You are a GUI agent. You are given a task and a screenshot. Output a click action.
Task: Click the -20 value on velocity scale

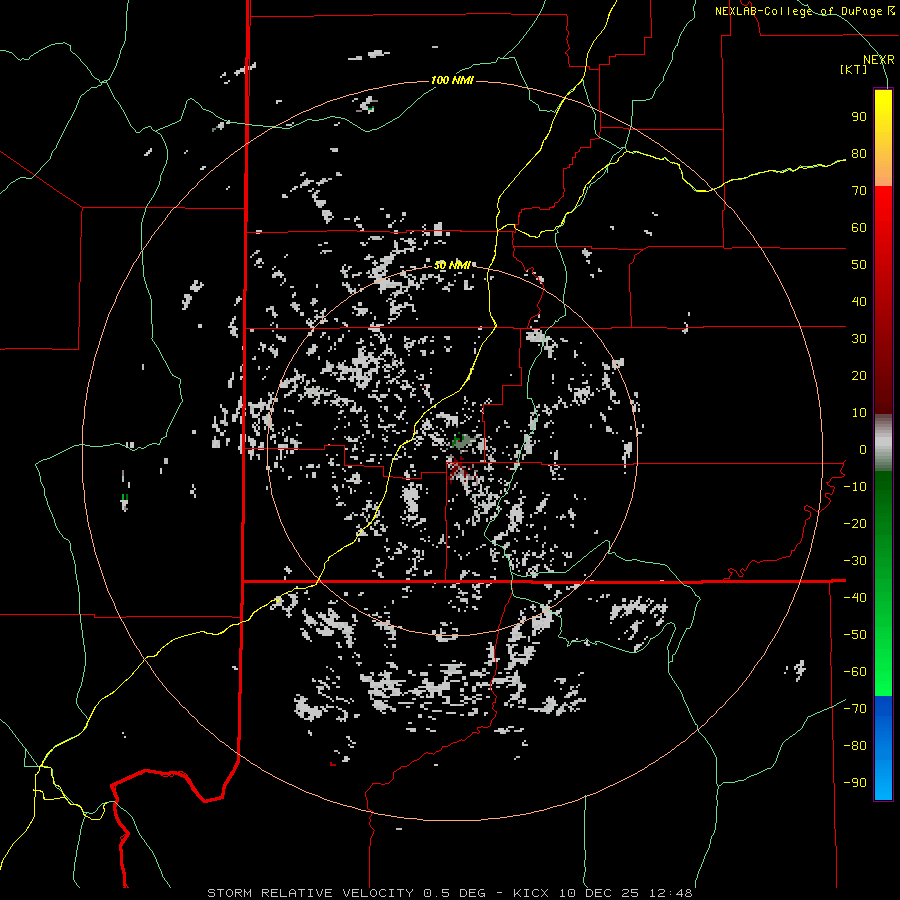[x=855, y=524]
